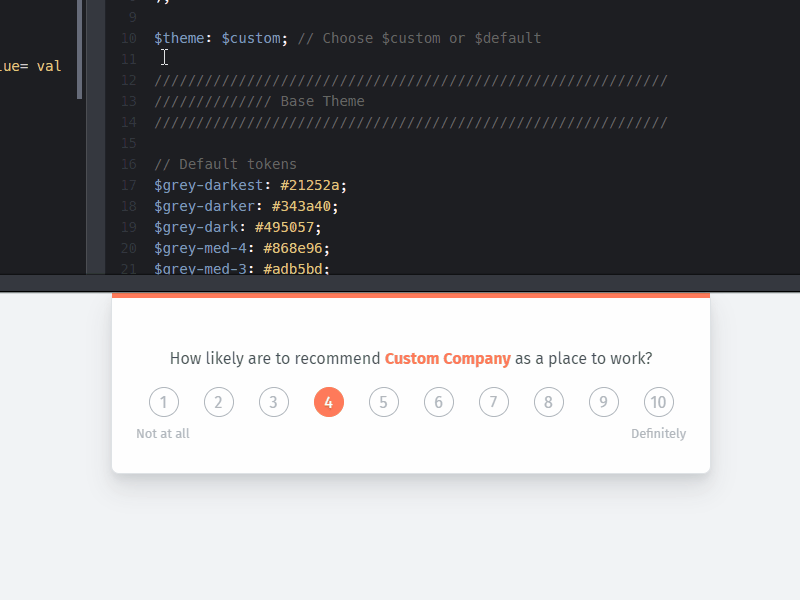The image size is (800, 600).
Task: Click the #495057 grey-dark color value
Action: 288,227
